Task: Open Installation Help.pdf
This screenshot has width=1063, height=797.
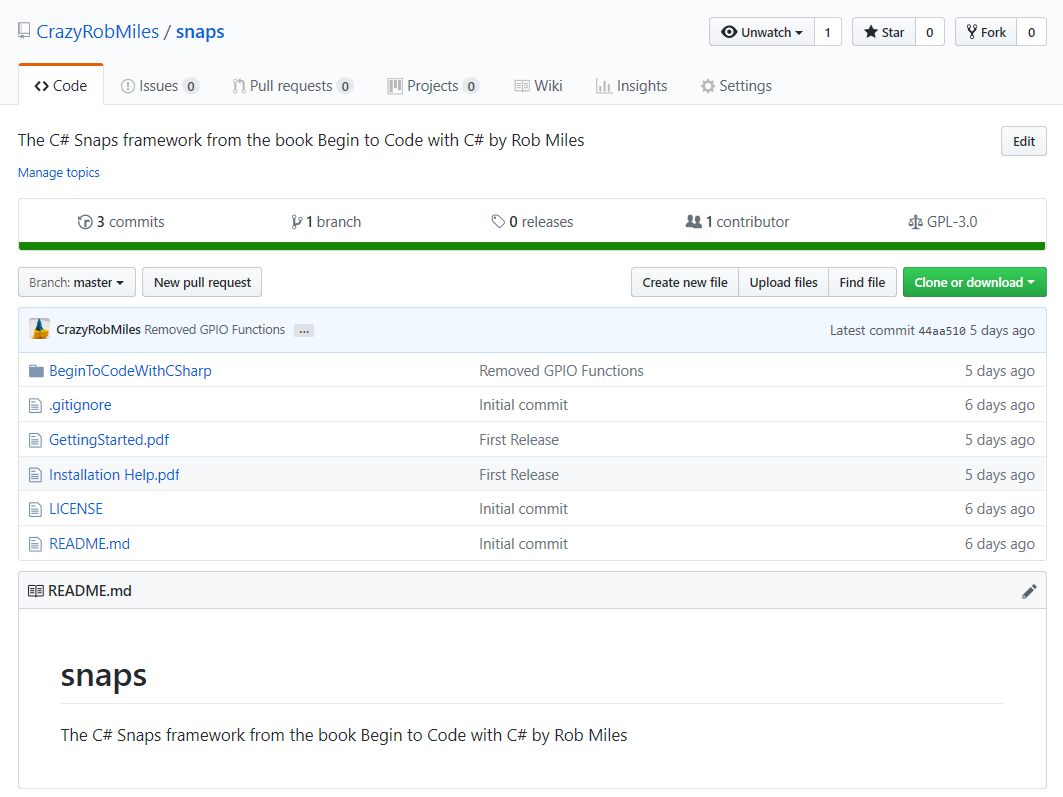Action: pyautogui.click(x=114, y=475)
